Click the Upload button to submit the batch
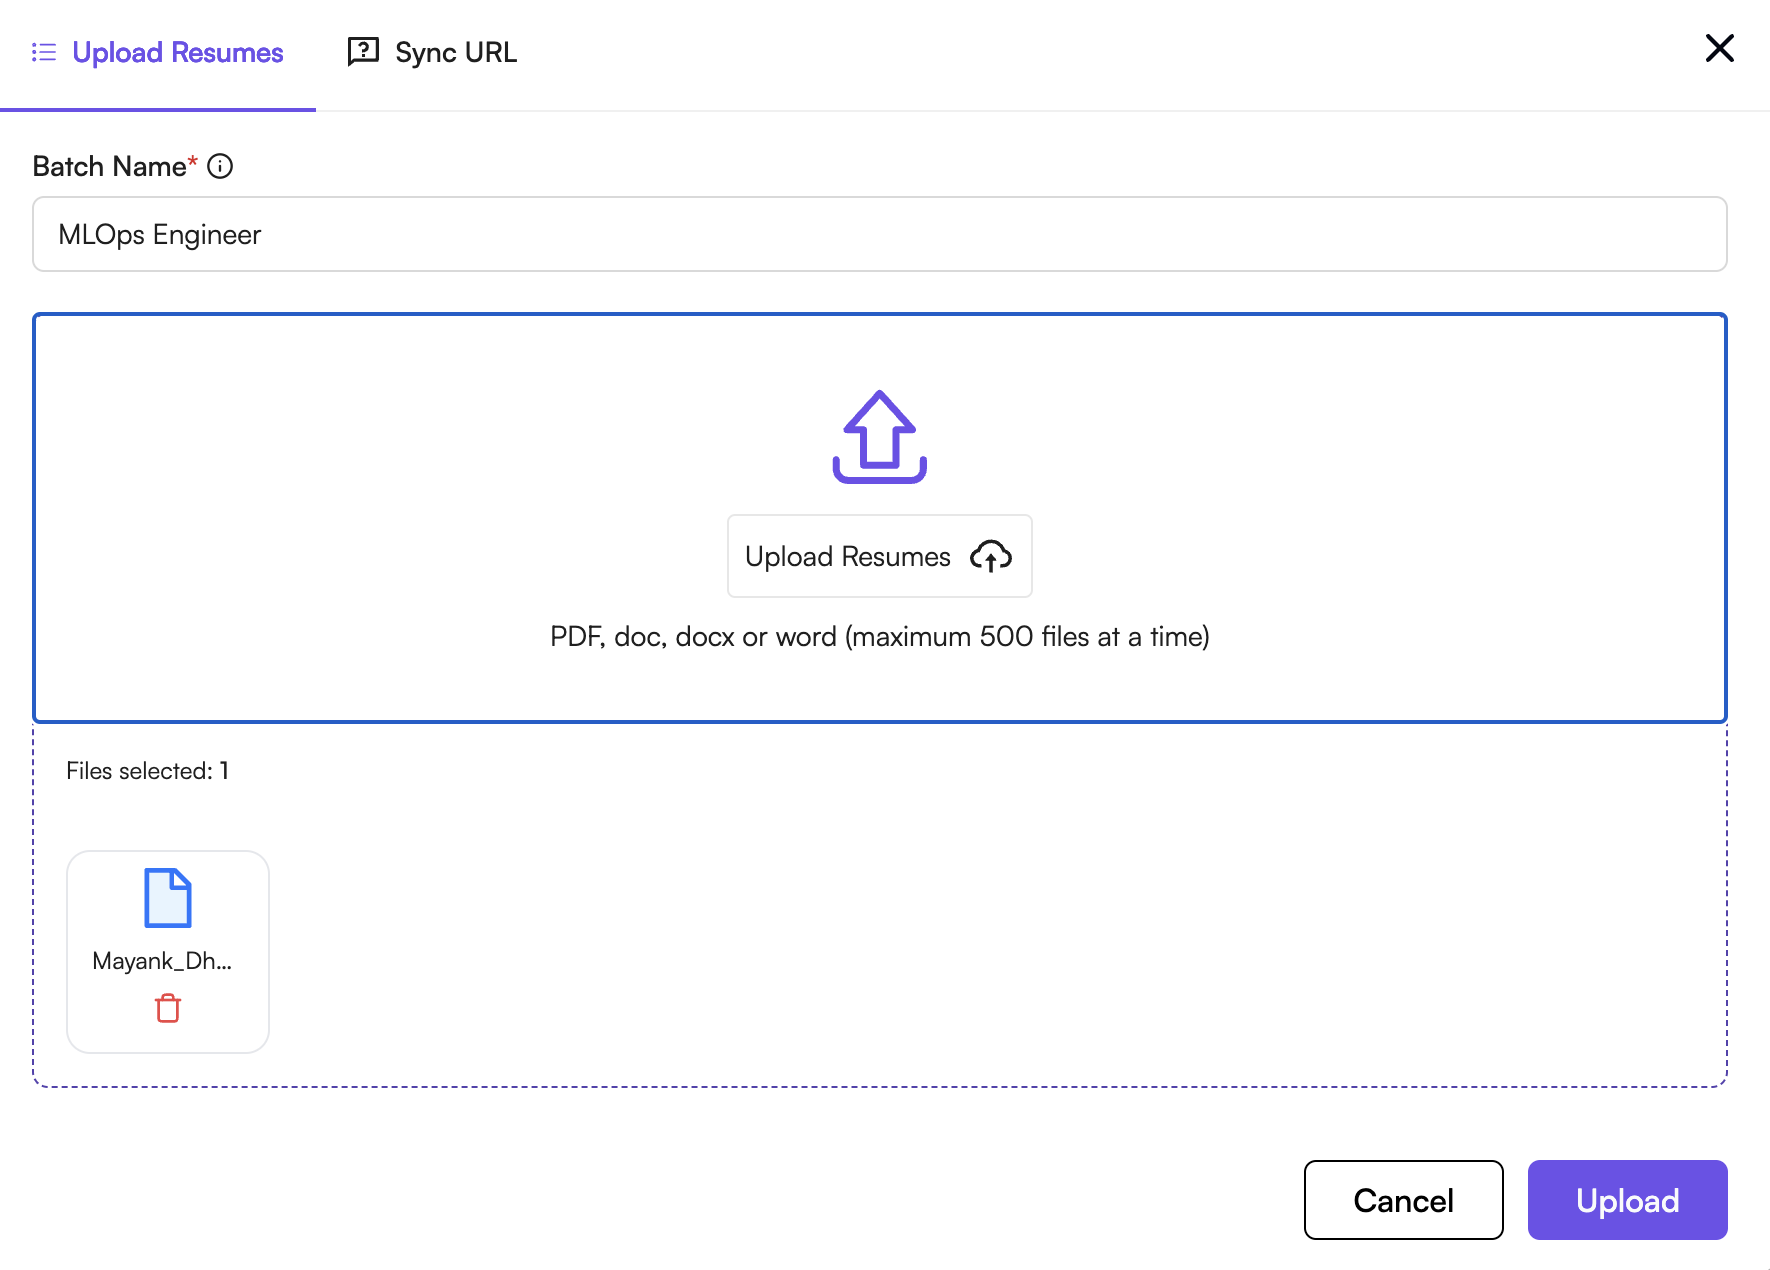1770x1270 pixels. pos(1627,1200)
